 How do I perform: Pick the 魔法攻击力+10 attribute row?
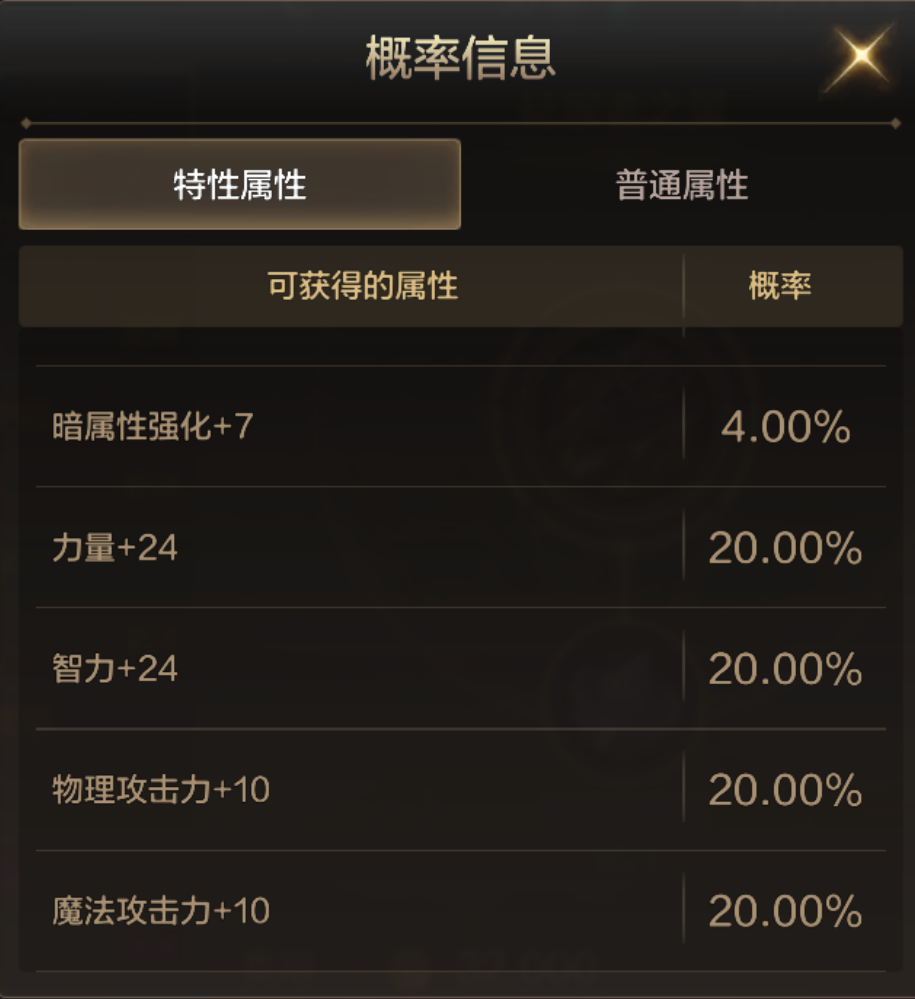pos(161,911)
